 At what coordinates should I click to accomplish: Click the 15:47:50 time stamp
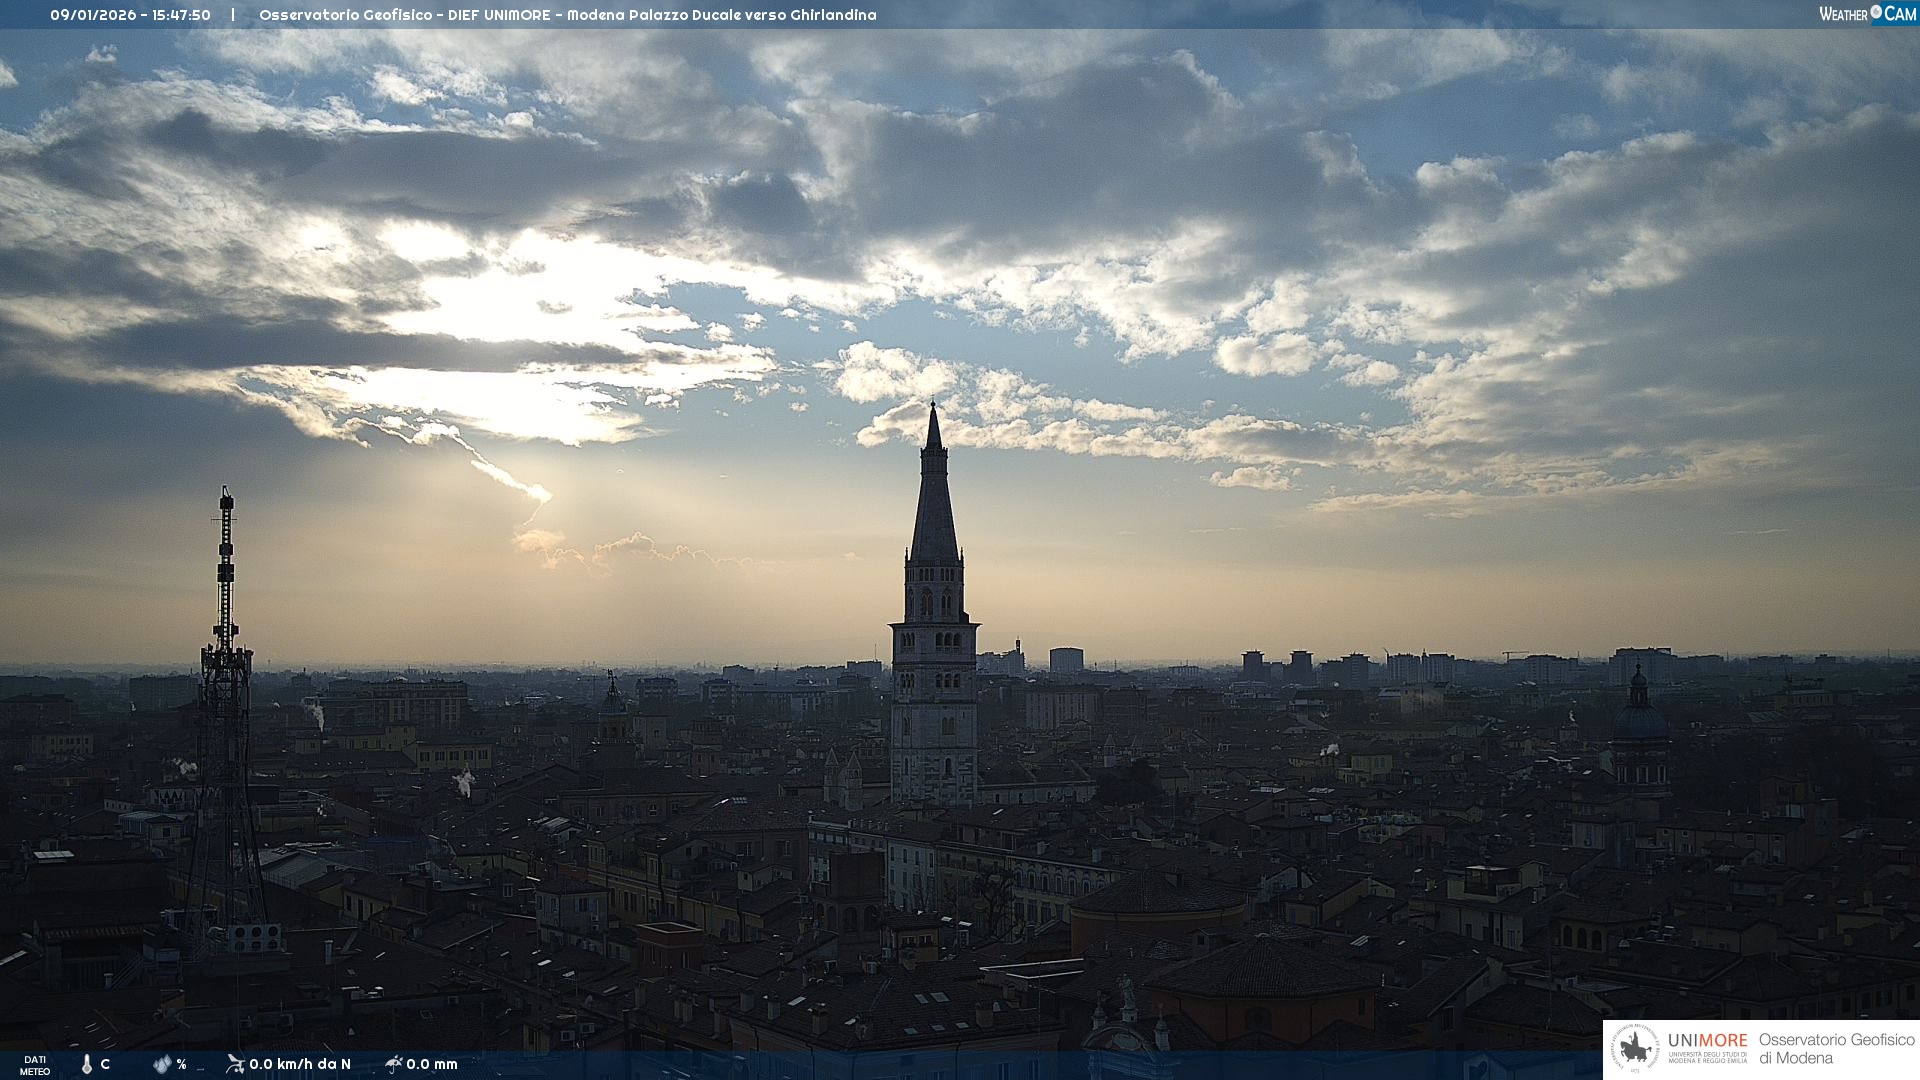181,15
